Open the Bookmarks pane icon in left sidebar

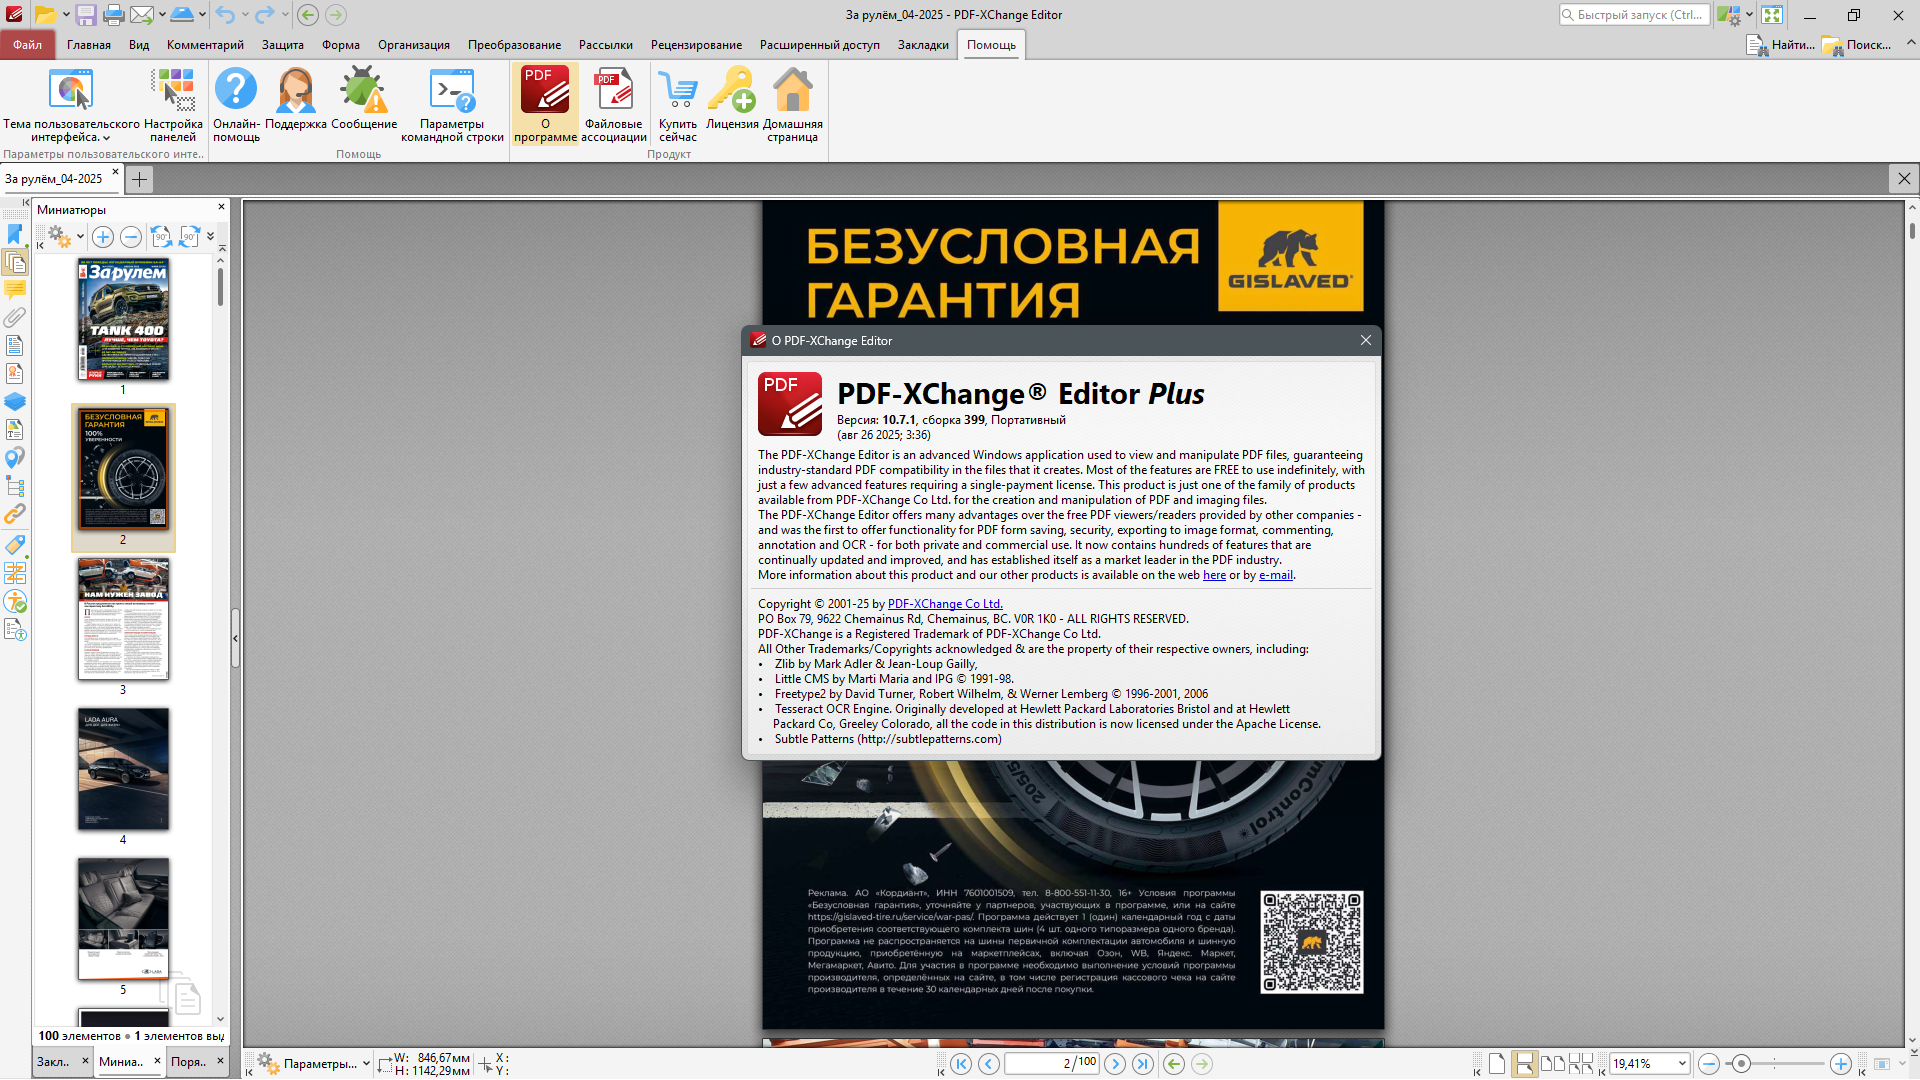(x=15, y=234)
